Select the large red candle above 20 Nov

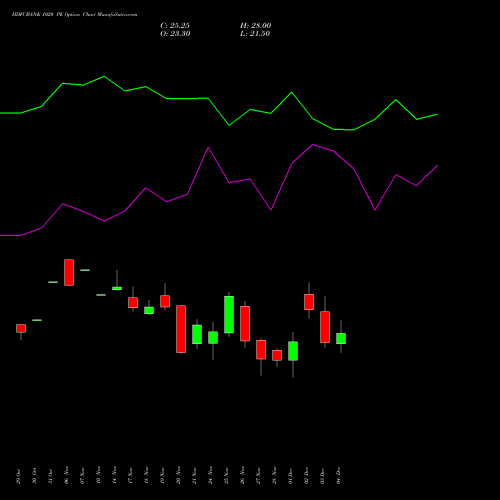[181, 329]
